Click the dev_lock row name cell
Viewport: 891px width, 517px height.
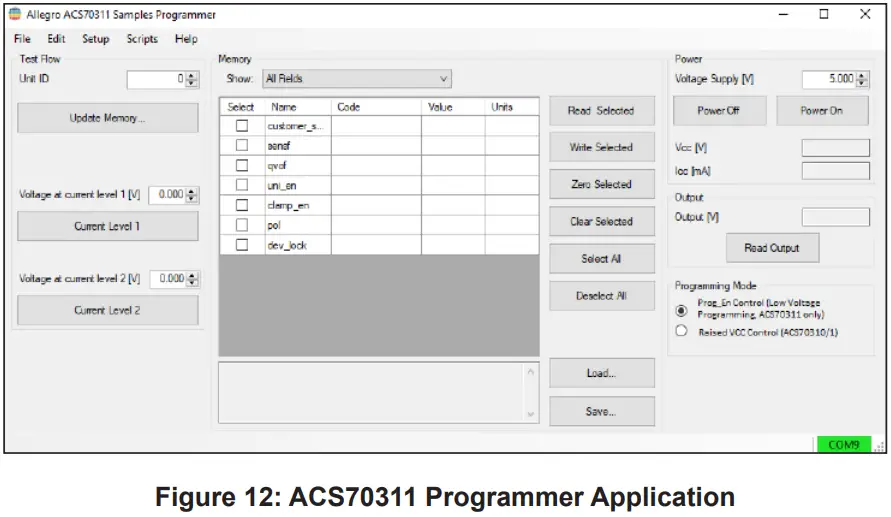[298, 245]
